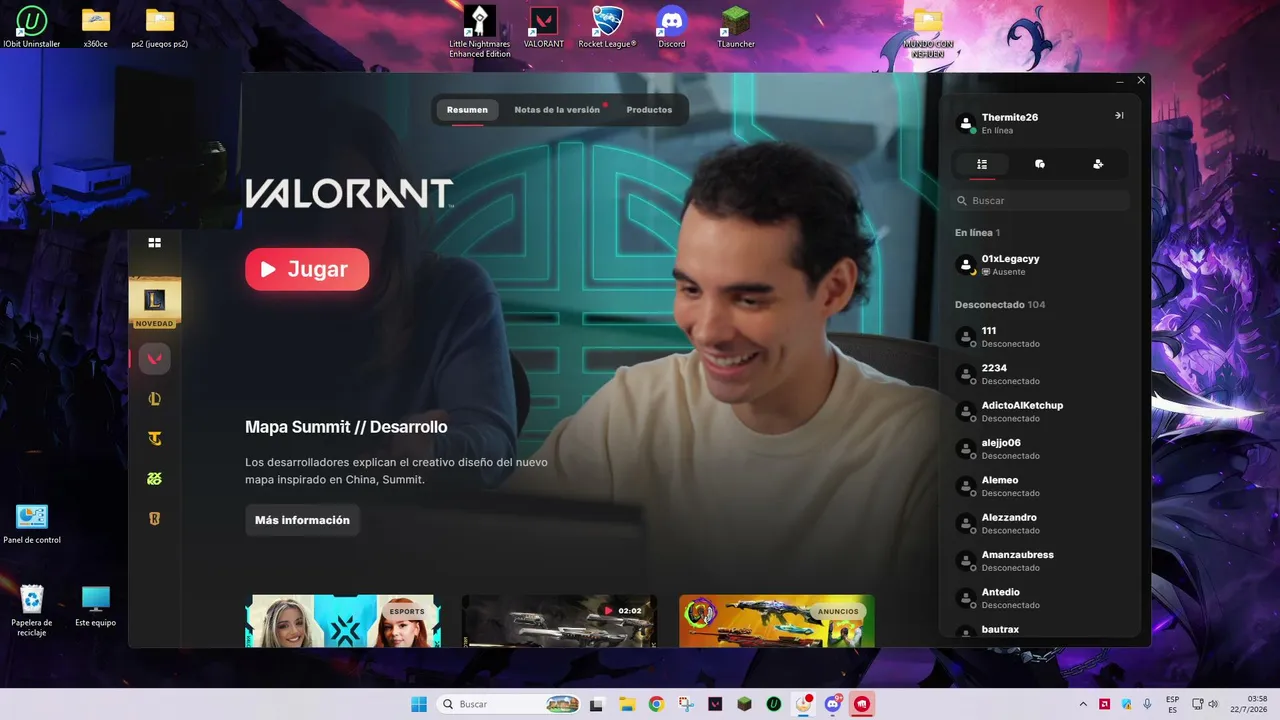Open the Task View taskbar icon
Screen dimensions: 1280x720
pyautogui.click(x=597, y=704)
